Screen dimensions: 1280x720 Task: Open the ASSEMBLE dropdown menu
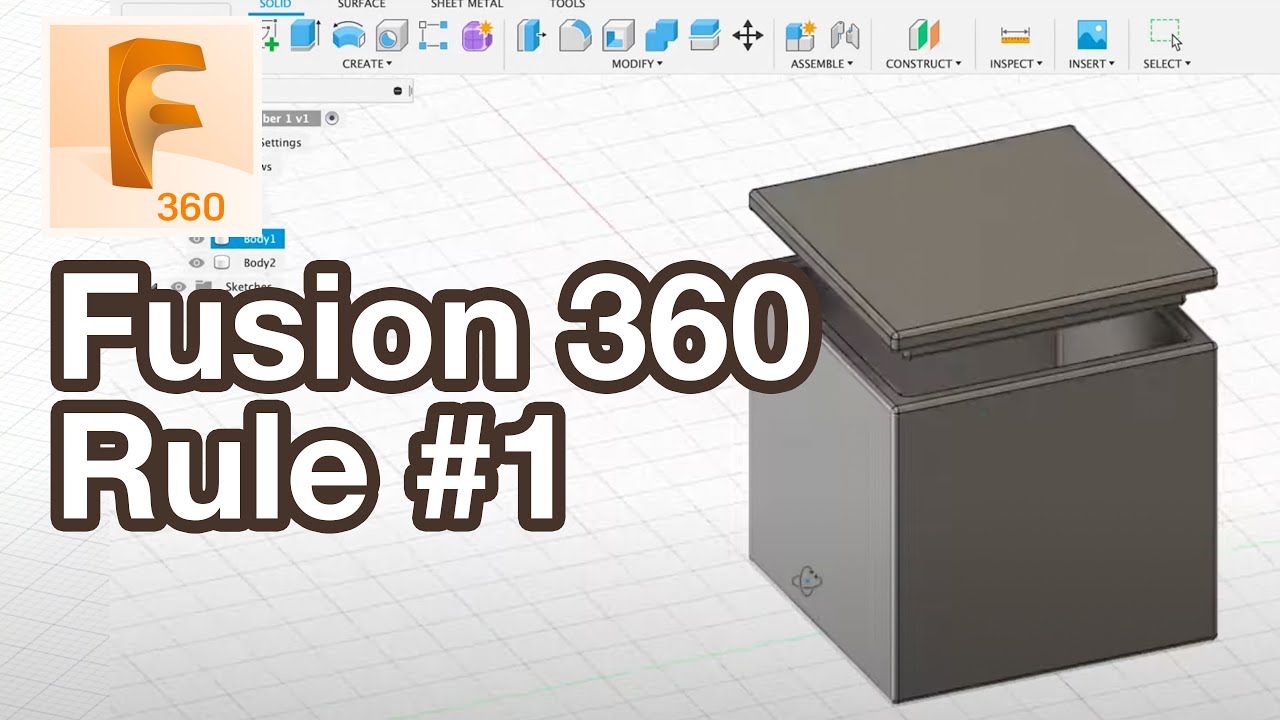[x=822, y=64]
